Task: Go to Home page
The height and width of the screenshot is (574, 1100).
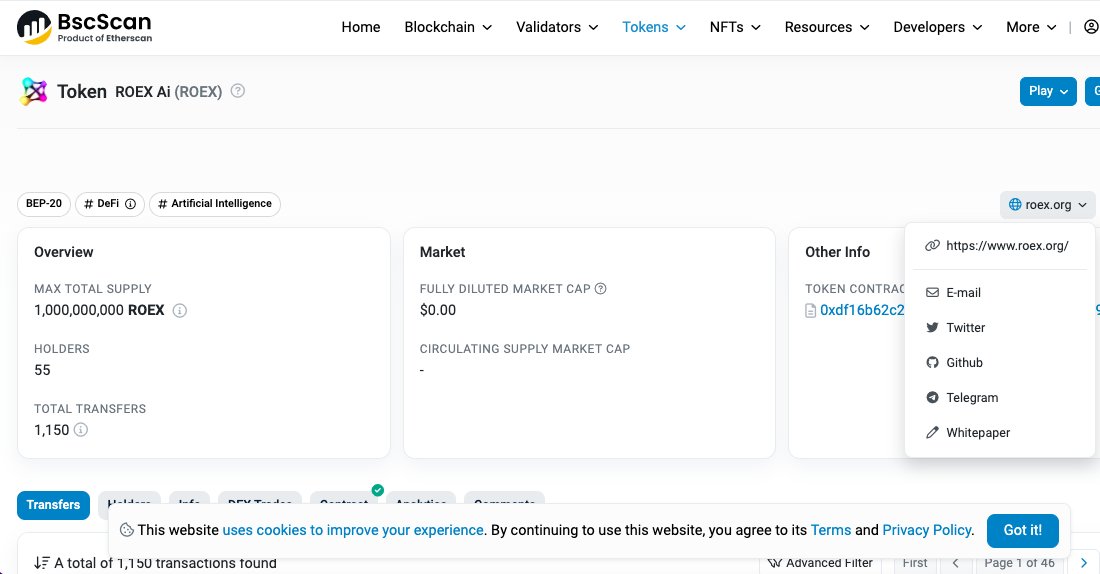Action: coord(361,27)
